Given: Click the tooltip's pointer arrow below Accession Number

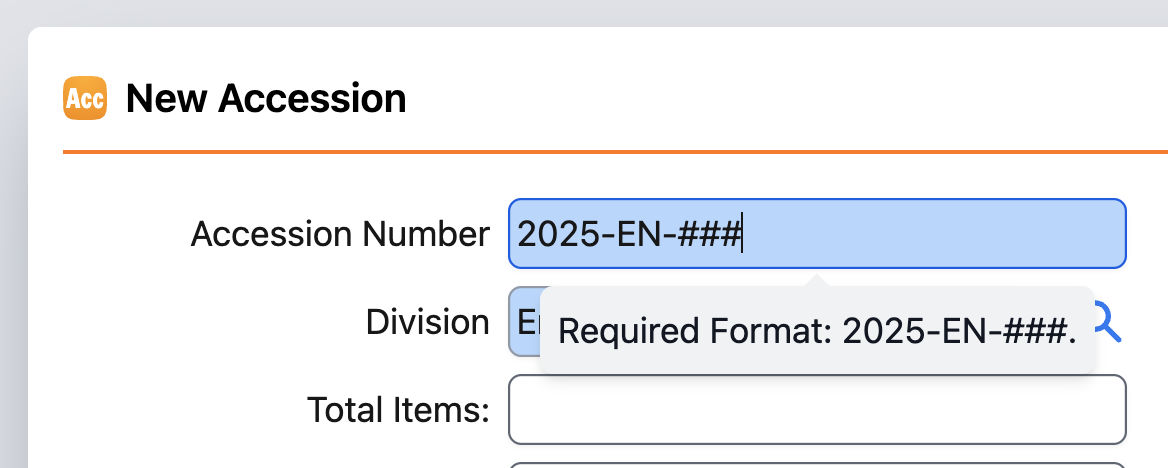Looking at the screenshot, I should coord(817,281).
